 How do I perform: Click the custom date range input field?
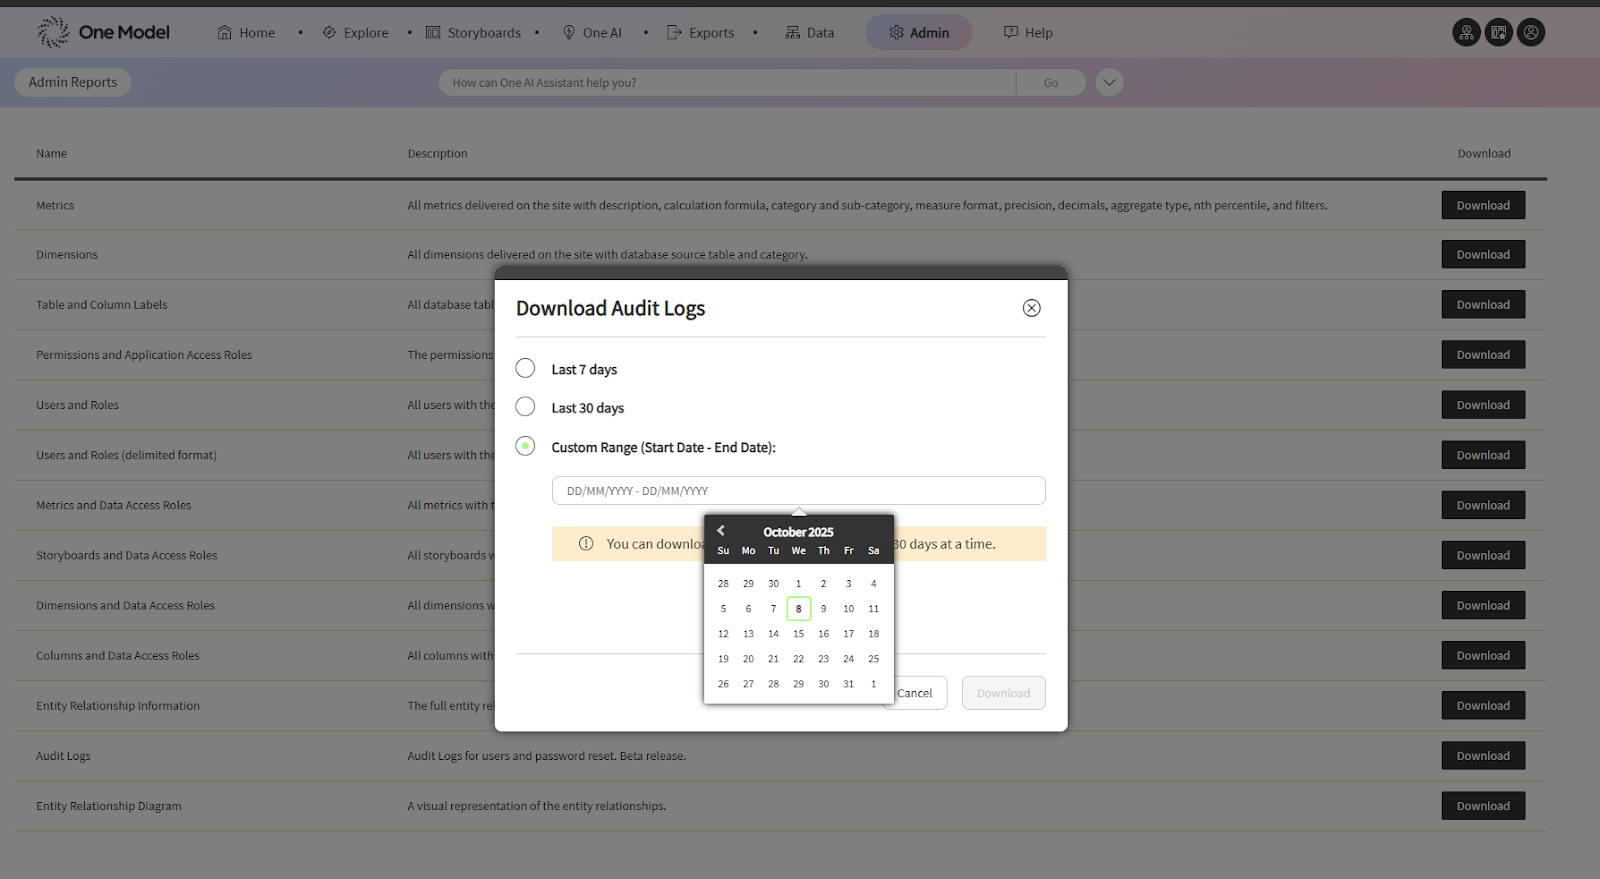798,491
